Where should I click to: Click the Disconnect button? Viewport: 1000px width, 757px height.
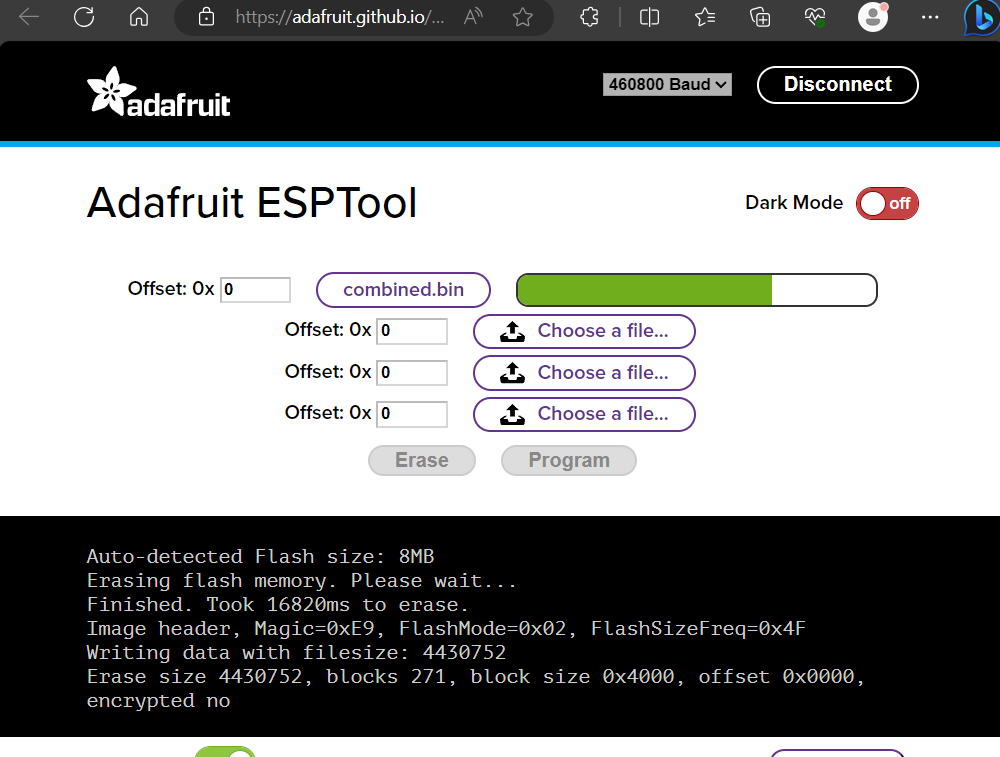(837, 84)
